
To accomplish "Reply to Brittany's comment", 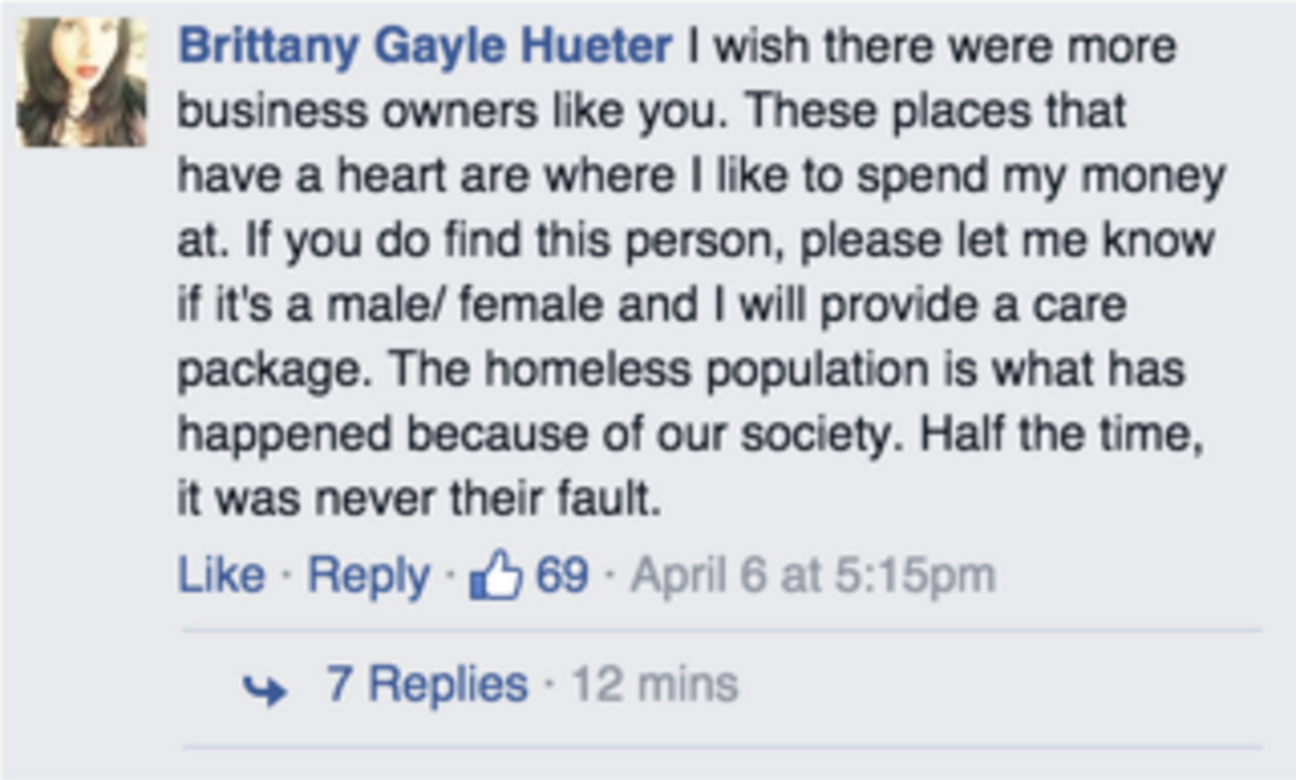I will (x=368, y=576).
